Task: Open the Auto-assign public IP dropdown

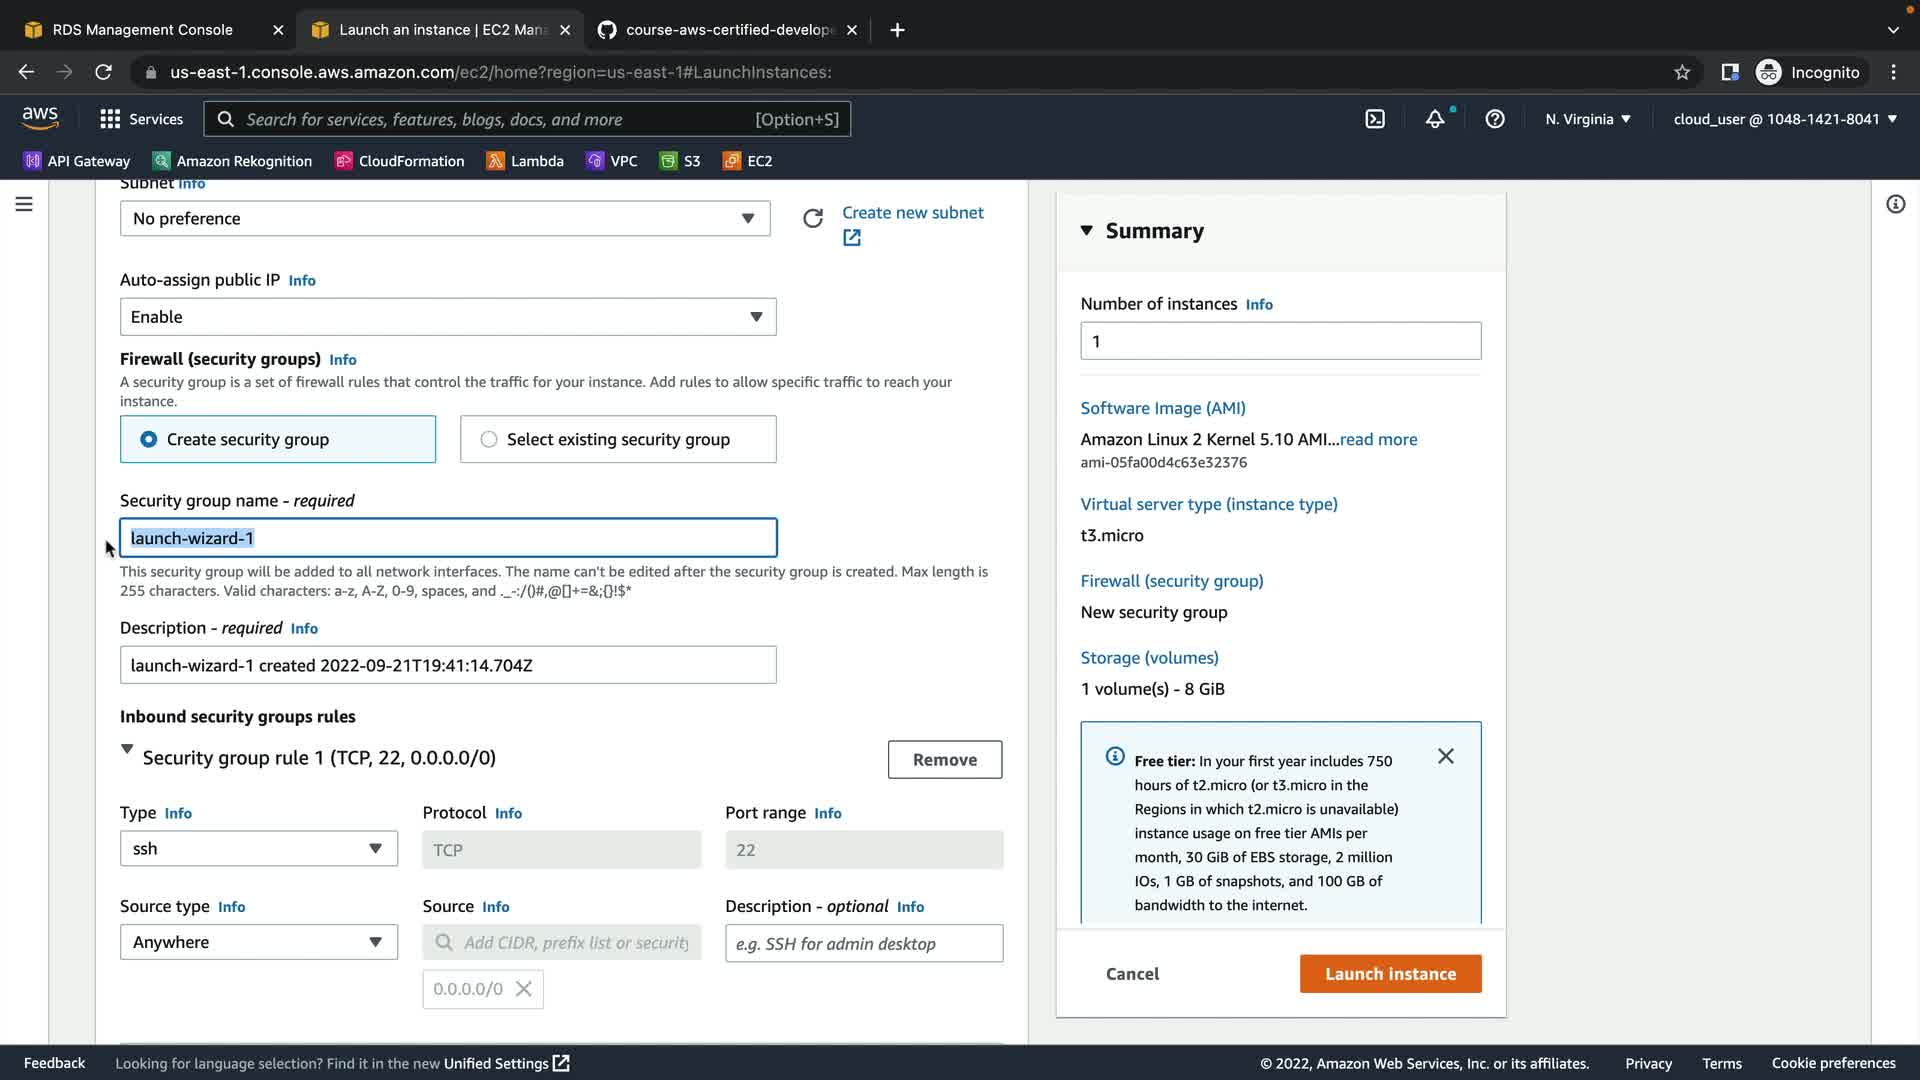Action: click(447, 317)
